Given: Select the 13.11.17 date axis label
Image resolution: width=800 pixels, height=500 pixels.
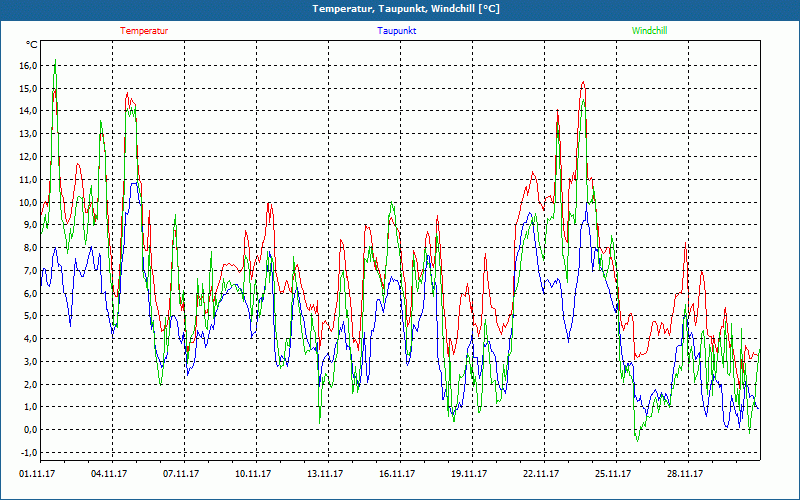Looking at the screenshot, I should (x=325, y=474).
